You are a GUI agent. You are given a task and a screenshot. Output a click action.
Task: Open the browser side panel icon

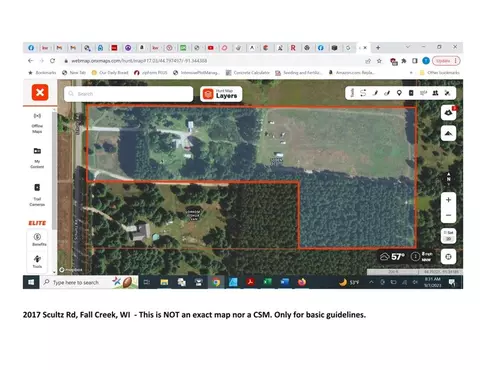[415, 61]
